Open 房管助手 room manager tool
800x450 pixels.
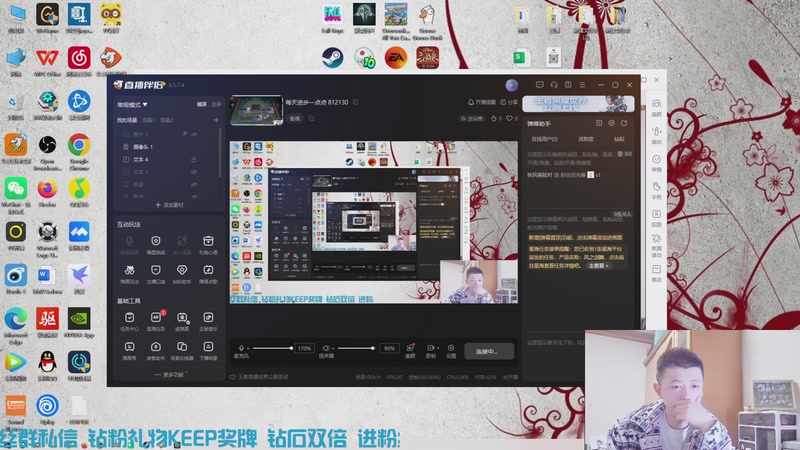156,351
